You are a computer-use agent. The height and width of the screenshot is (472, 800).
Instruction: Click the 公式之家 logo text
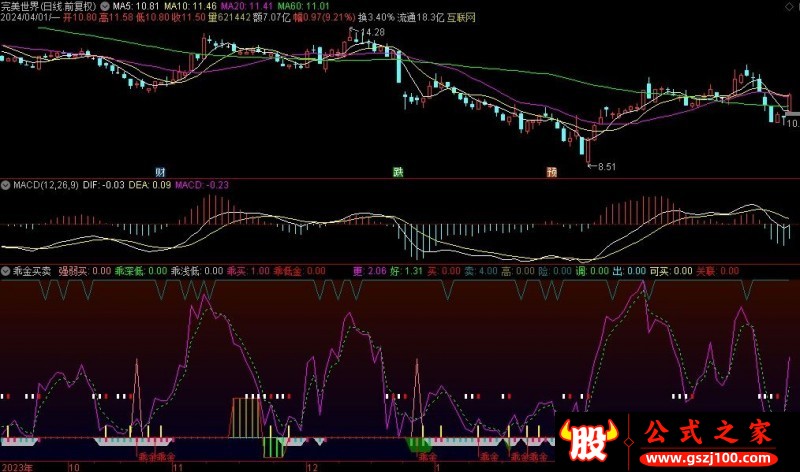coord(705,433)
